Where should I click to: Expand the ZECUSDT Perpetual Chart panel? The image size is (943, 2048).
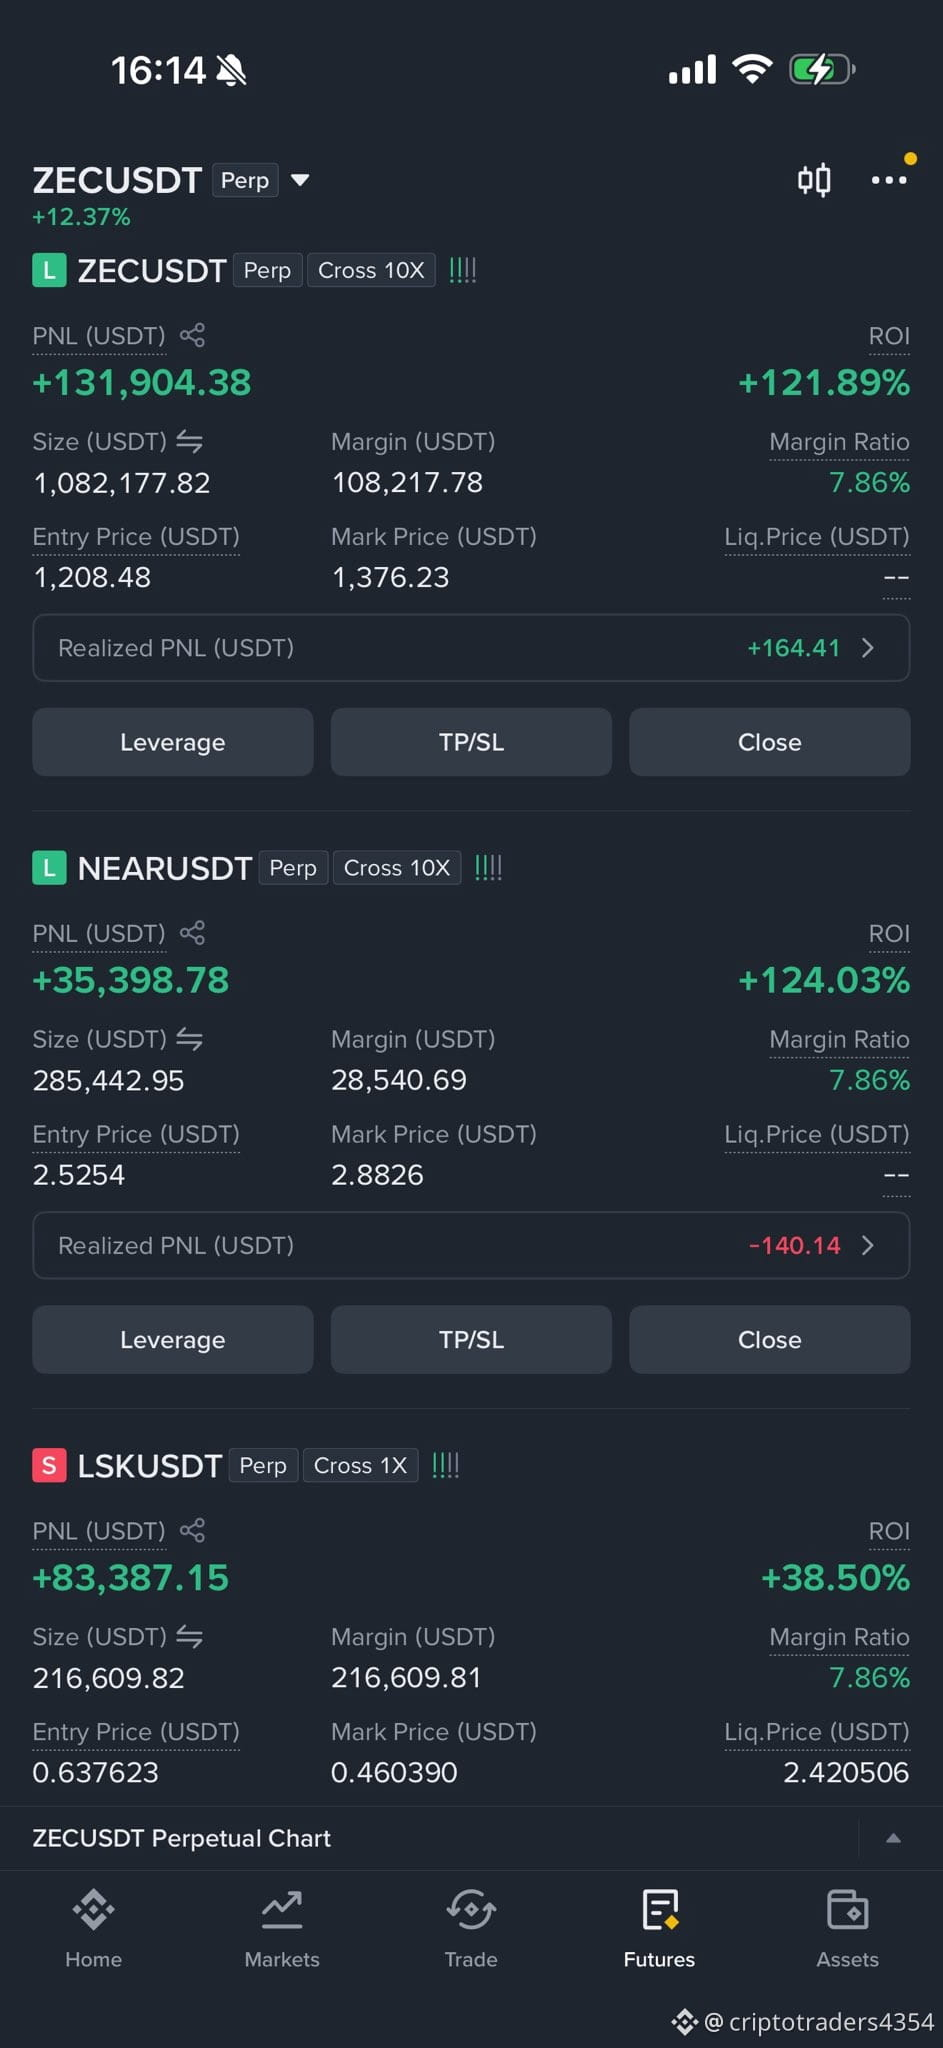[893, 1838]
